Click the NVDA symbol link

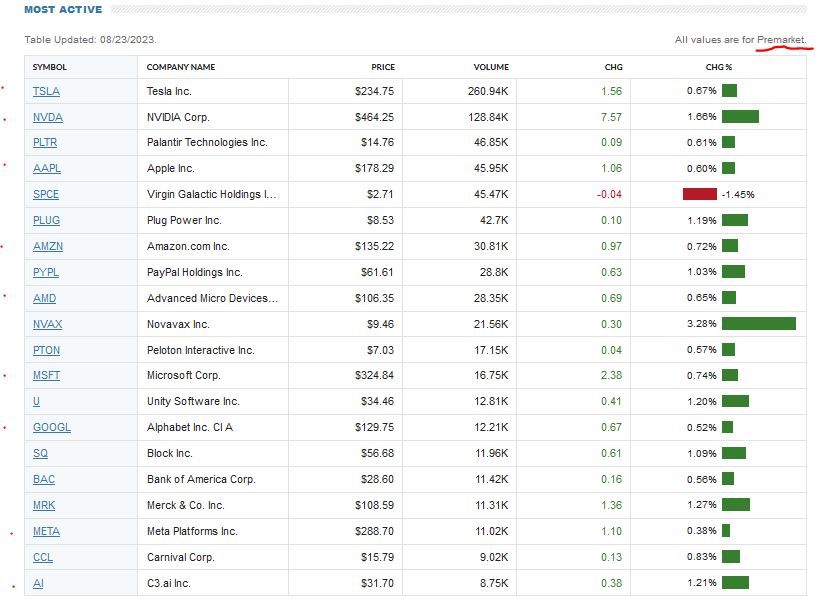[x=48, y=117]
